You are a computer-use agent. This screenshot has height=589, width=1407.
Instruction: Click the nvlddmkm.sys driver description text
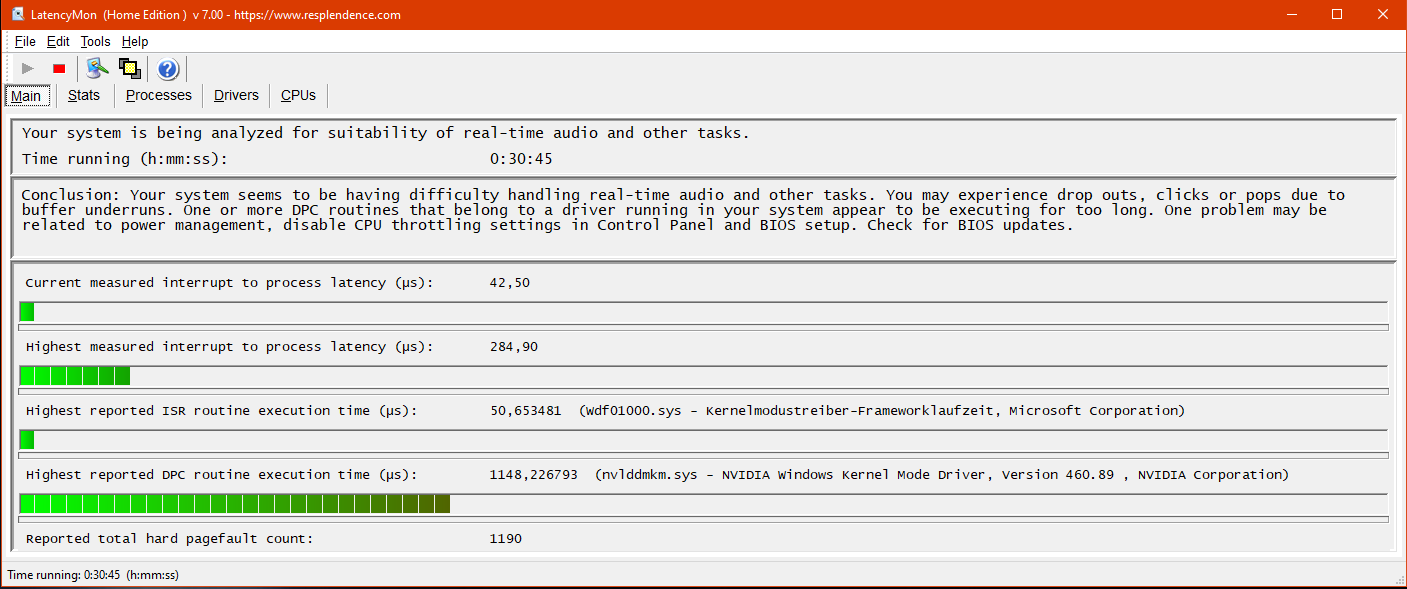point(942,475)
